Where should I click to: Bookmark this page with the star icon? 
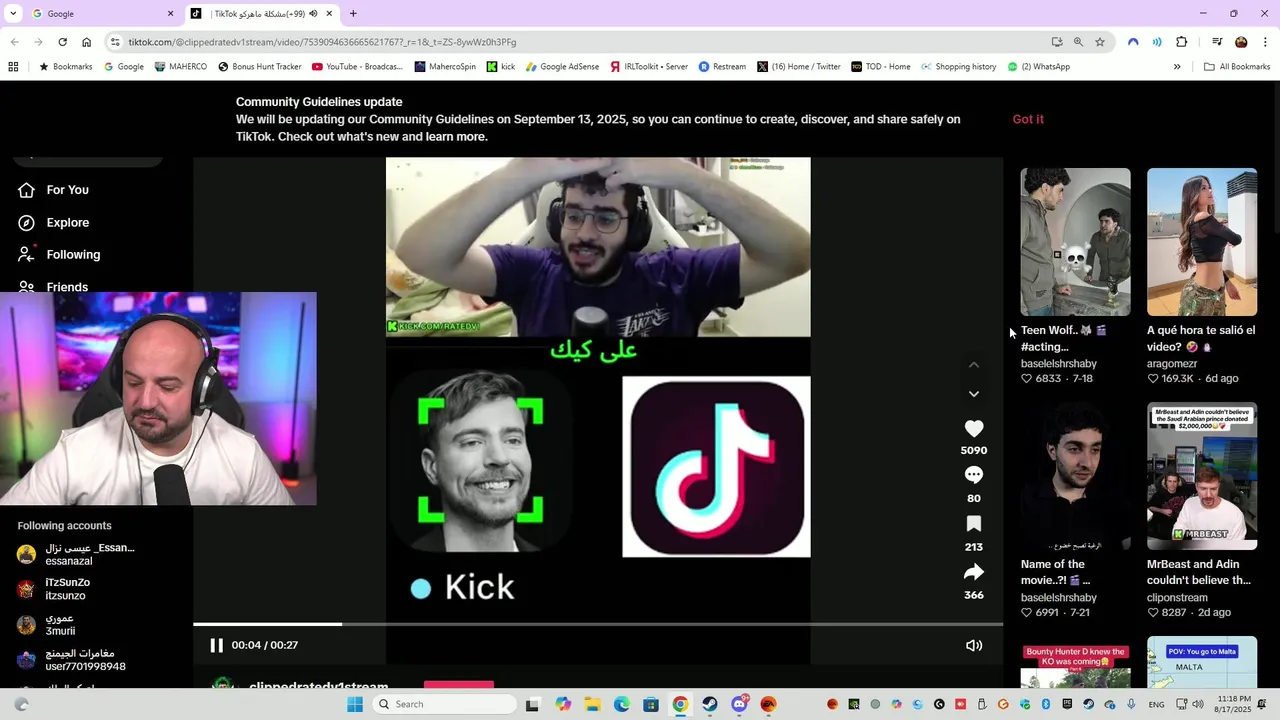point(1100,42)
